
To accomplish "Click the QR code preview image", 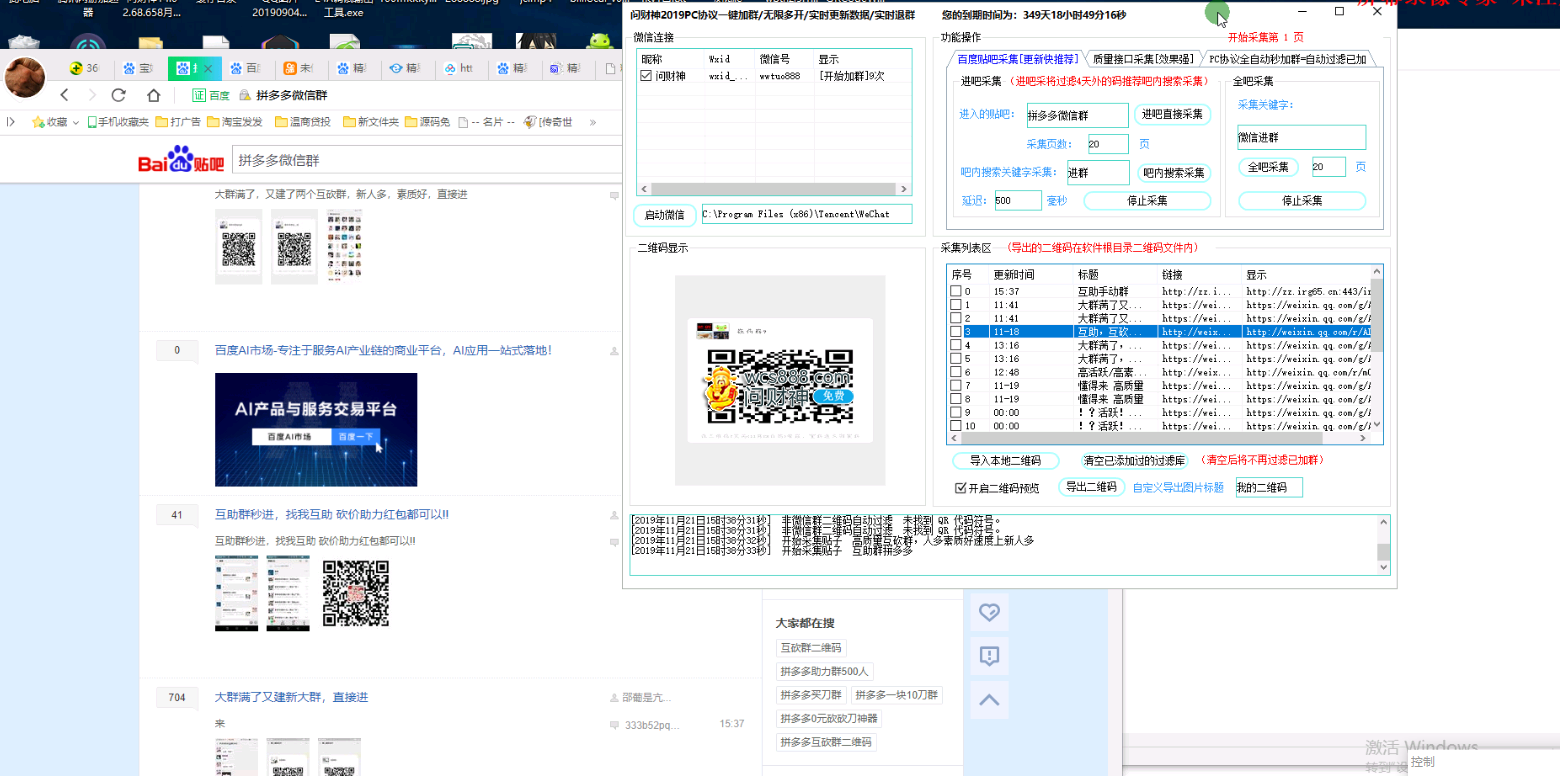I will pyautogui.click(x=780, y=381).
